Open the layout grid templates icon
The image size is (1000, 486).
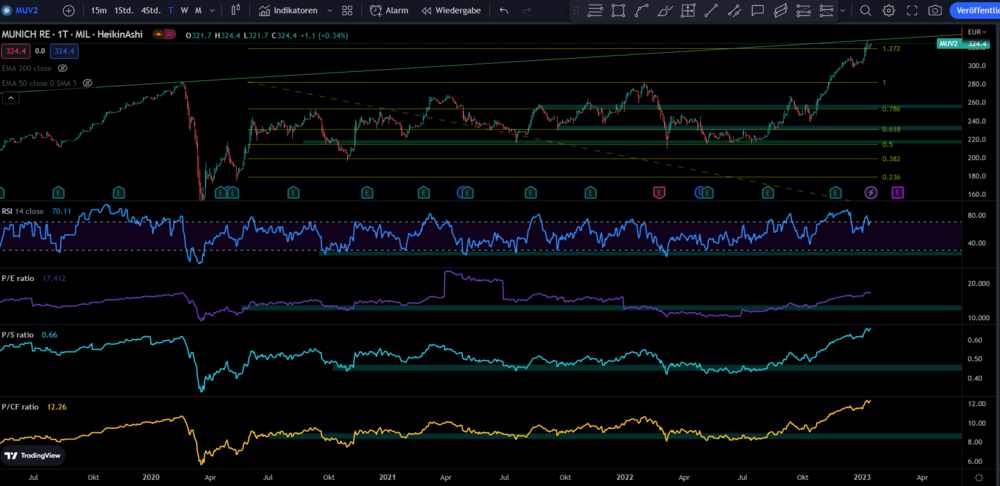(x=346, y=11)
